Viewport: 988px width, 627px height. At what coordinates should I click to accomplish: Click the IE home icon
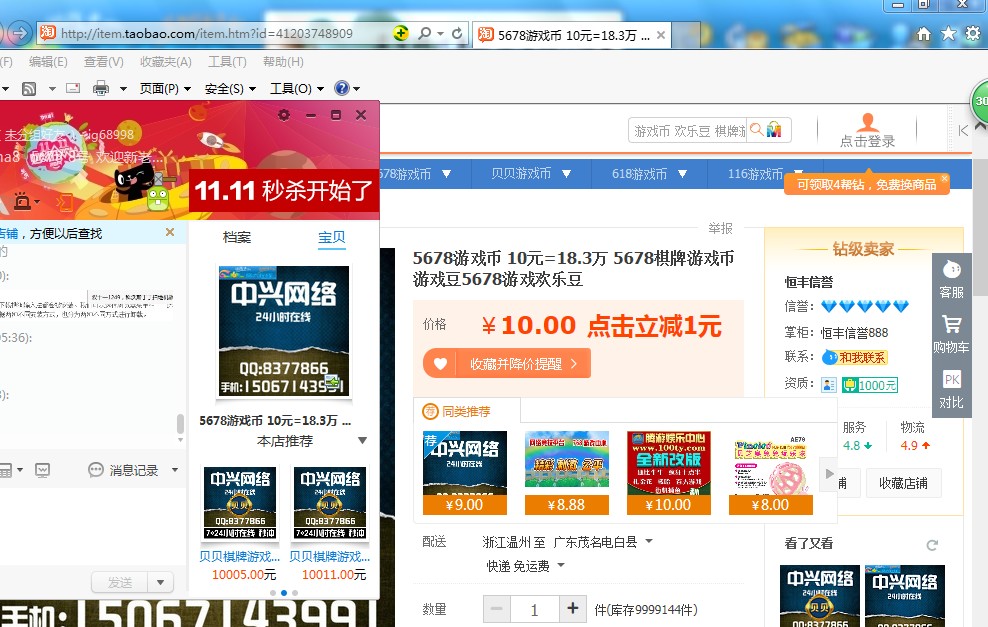tap(924, 34)
